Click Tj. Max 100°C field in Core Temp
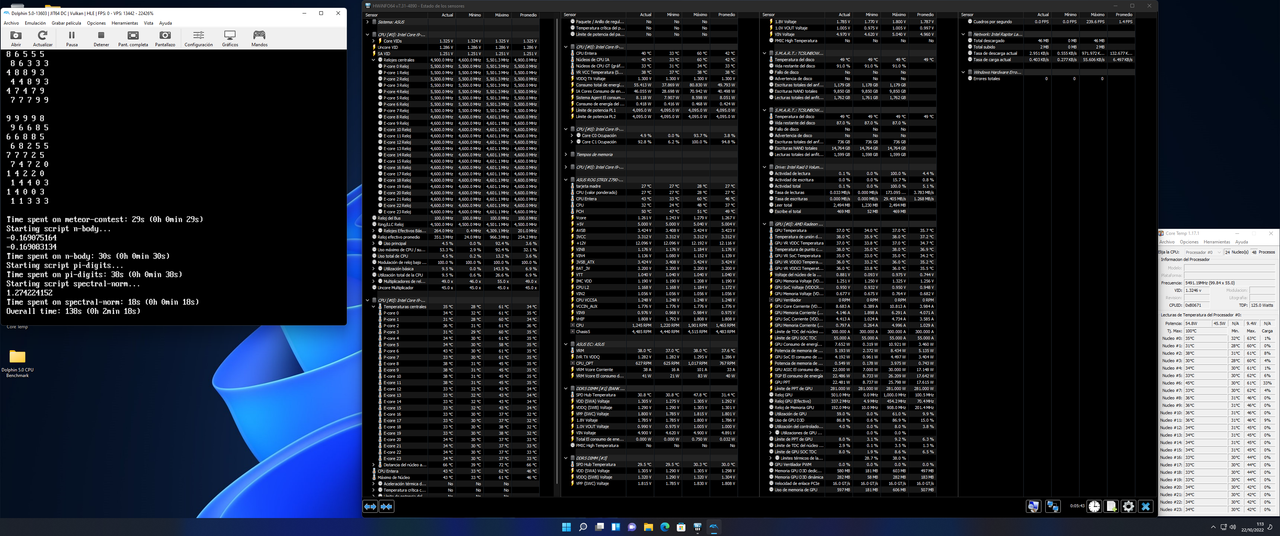This screenshot has height=536, width=1280. pyautogui.click(x=1205, y=331)
